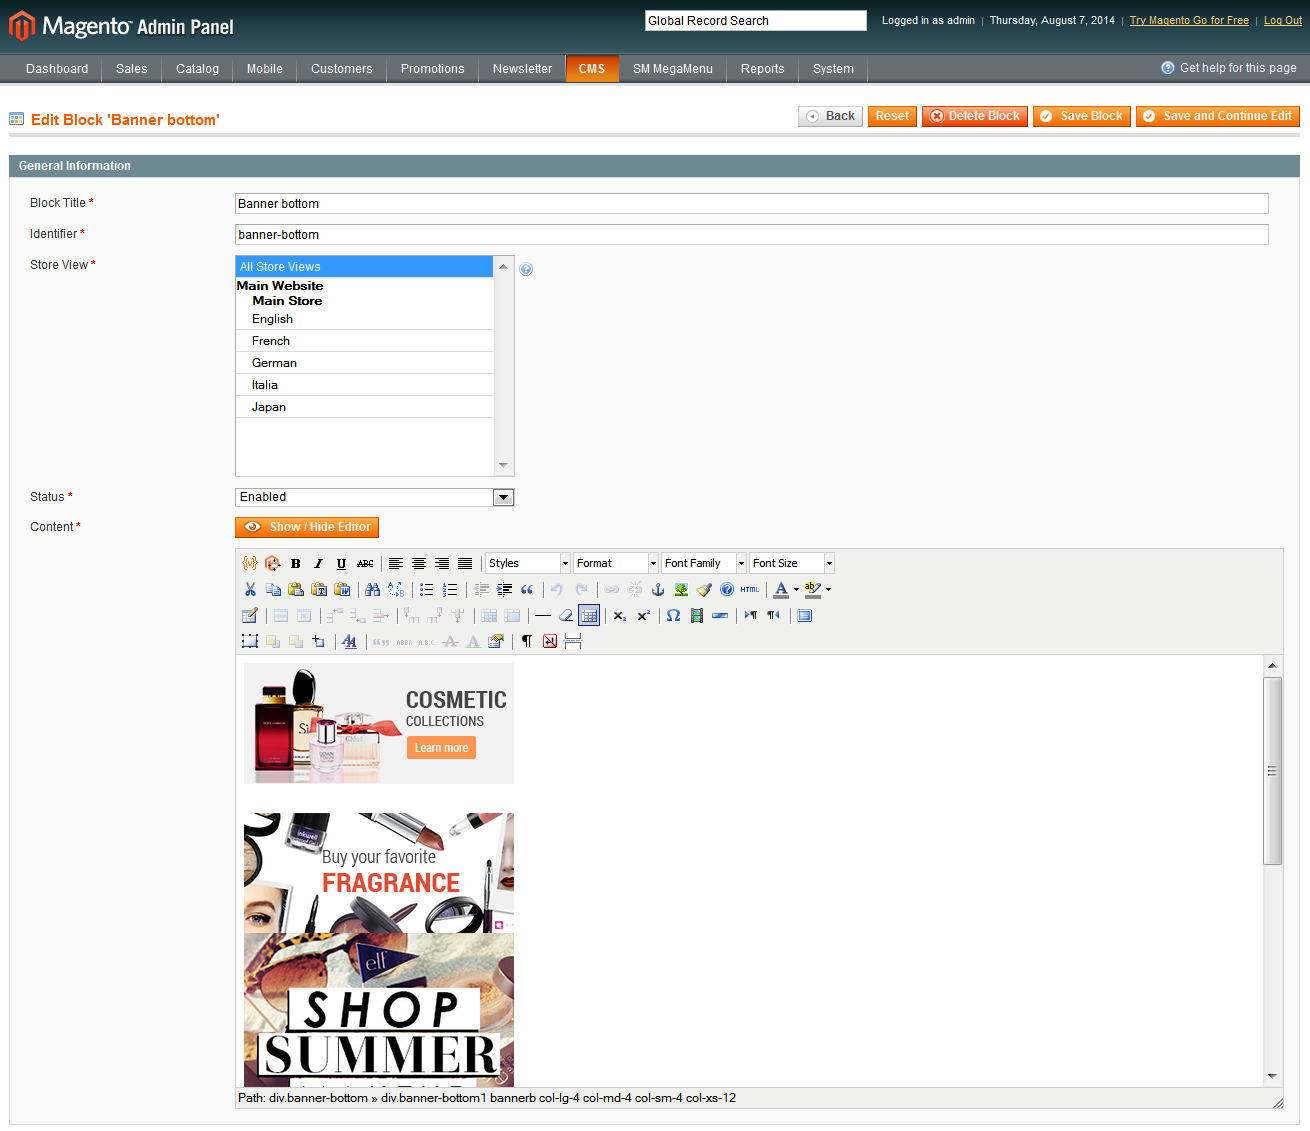Open the Font Family dropdown
This screenshot has height=1131, width=1310.
(x=704, y=563)
